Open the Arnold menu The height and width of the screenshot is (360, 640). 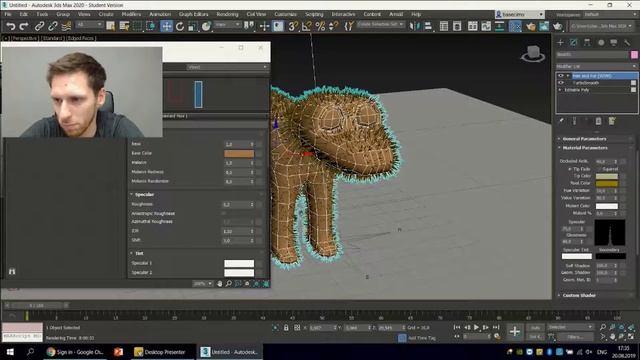click(x=396, y=14)
